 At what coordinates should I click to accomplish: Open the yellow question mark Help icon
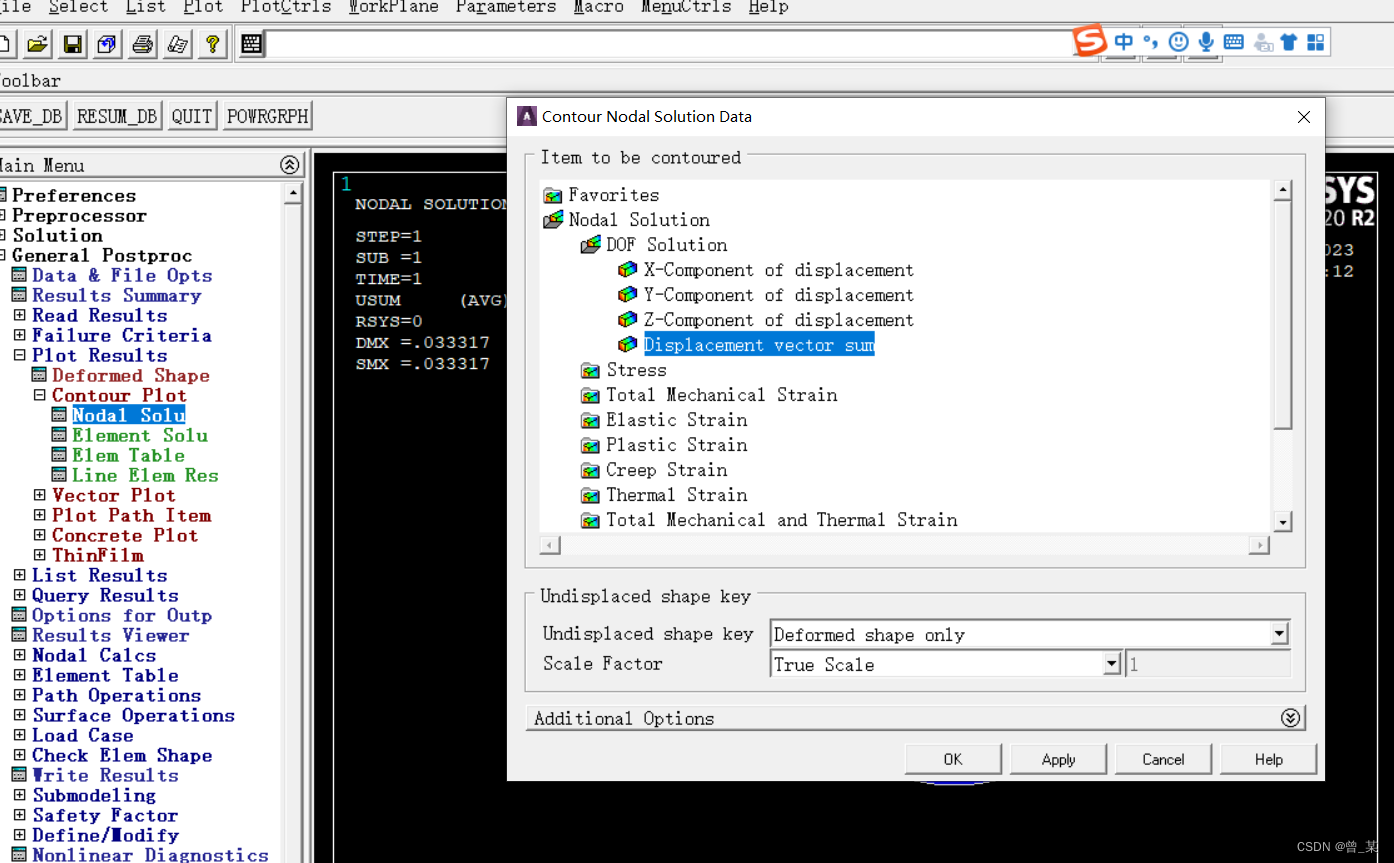tap(212, 44)
